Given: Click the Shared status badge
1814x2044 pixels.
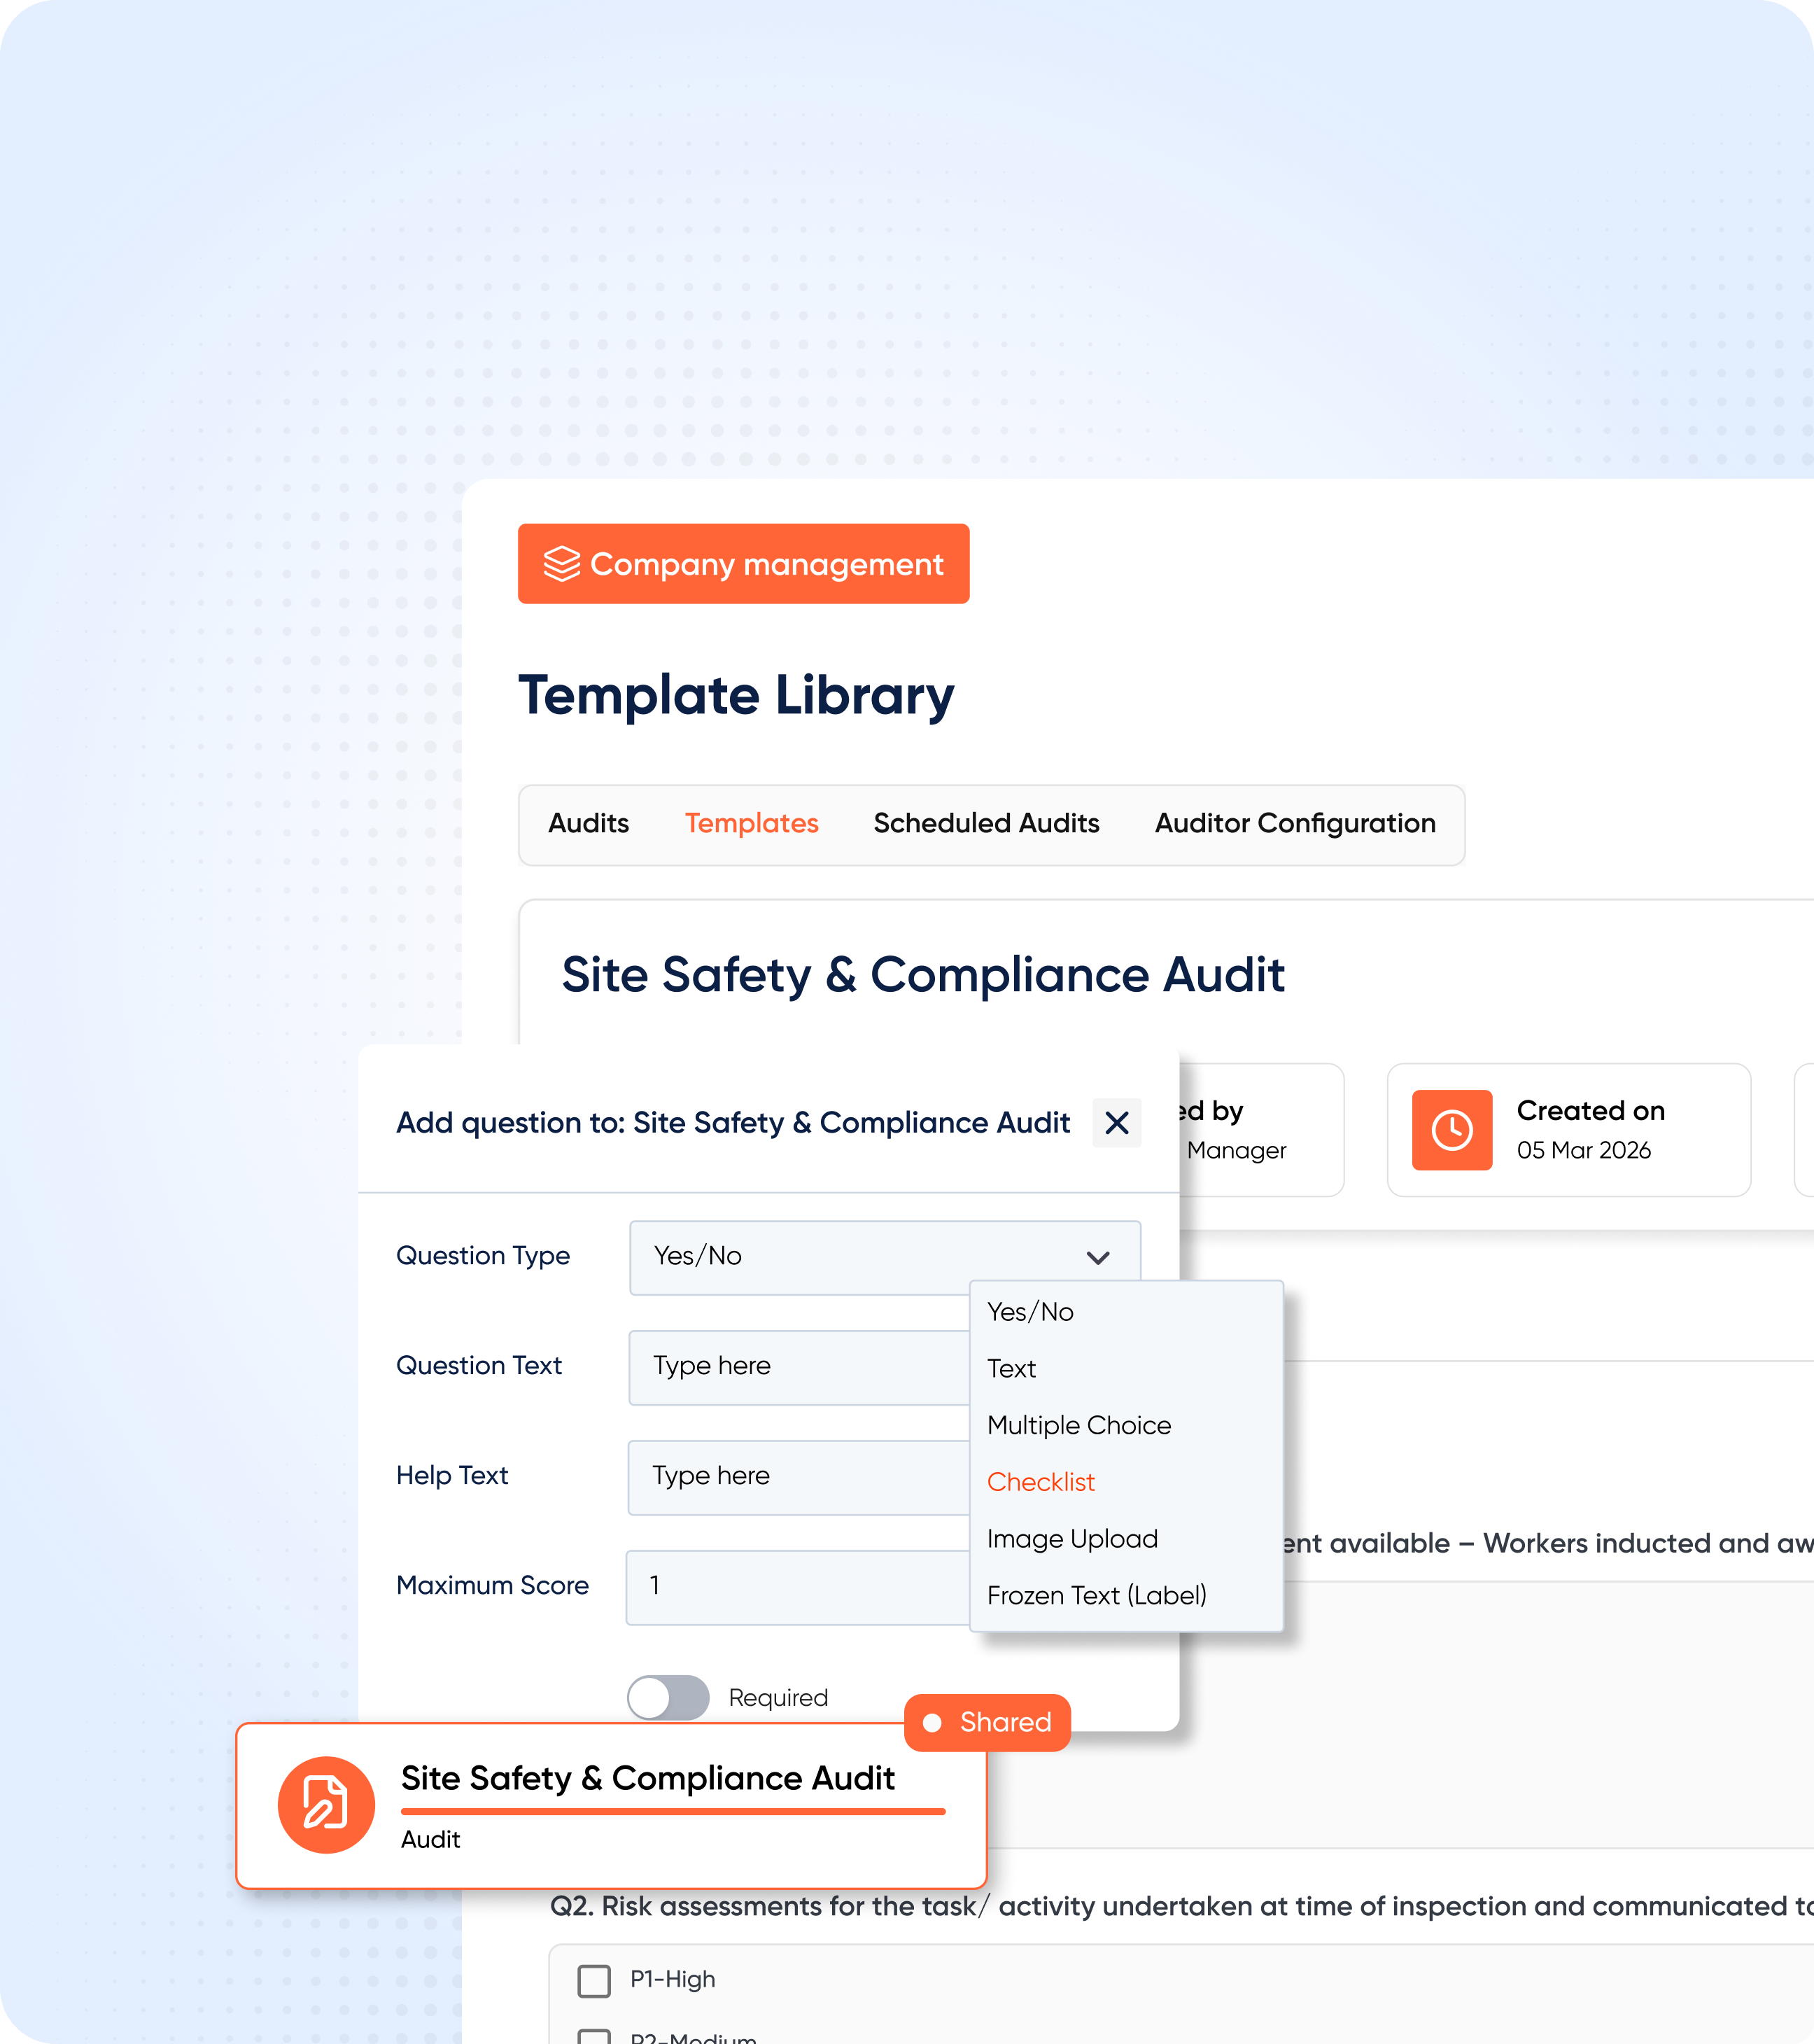Looking at the screenshot, I should [x=987, y=1722].
